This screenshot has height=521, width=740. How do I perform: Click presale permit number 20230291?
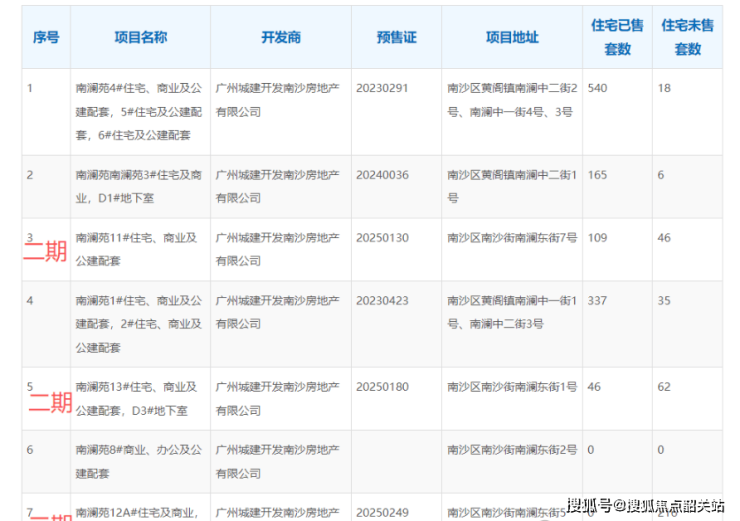[x=382, y=88]
